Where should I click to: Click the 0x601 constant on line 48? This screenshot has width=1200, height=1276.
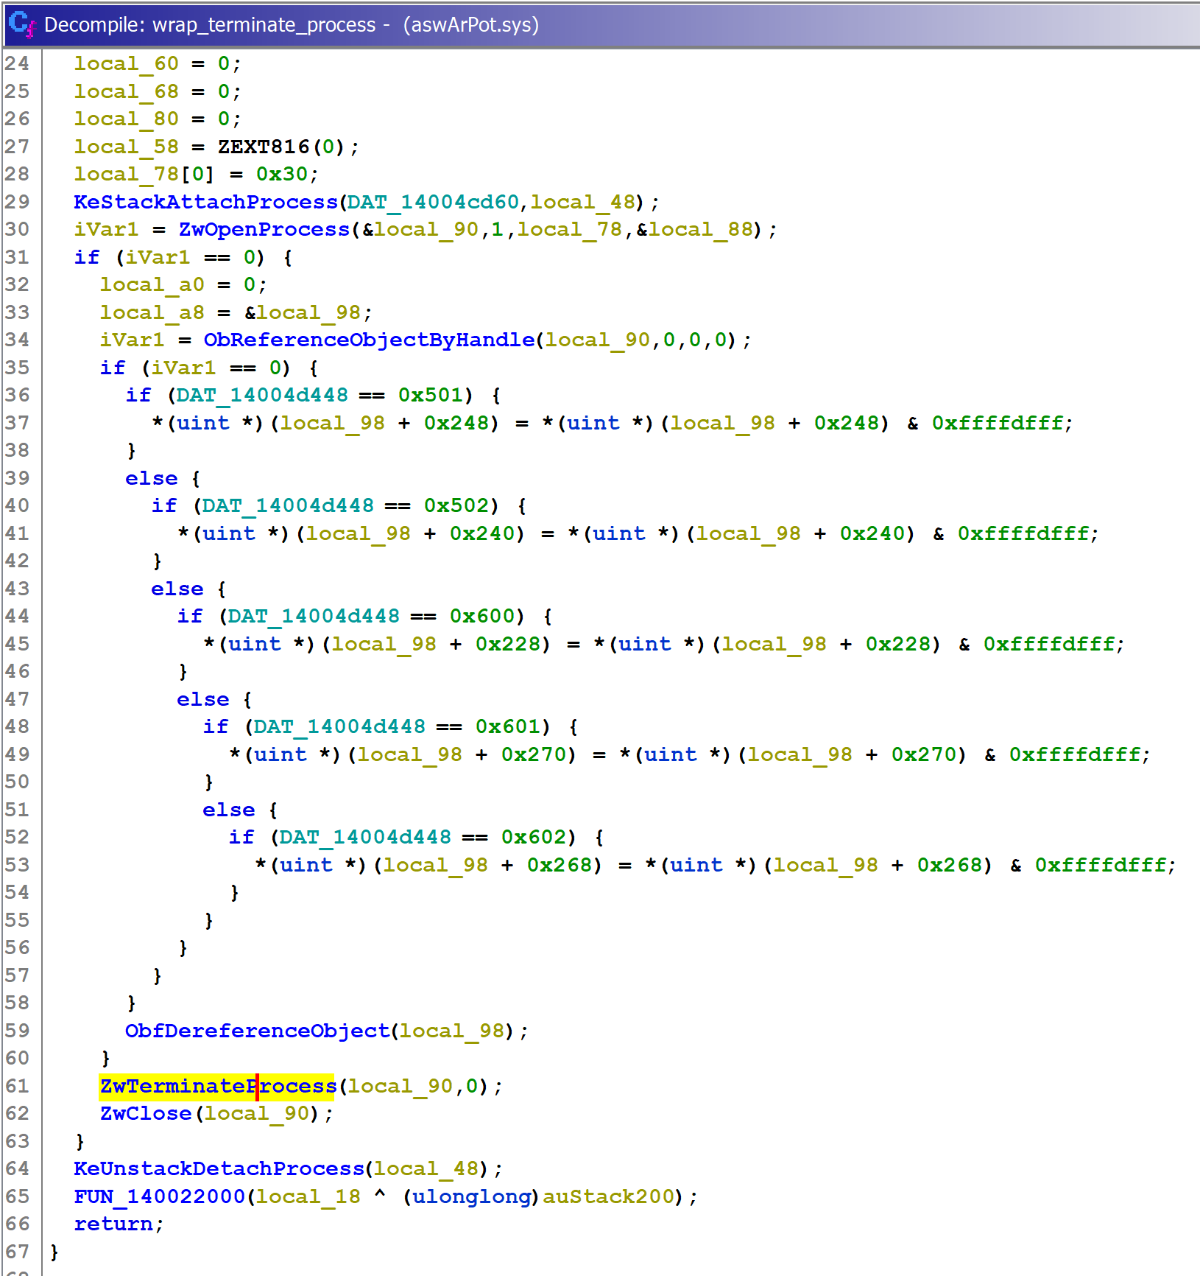(x=507, y=727)
